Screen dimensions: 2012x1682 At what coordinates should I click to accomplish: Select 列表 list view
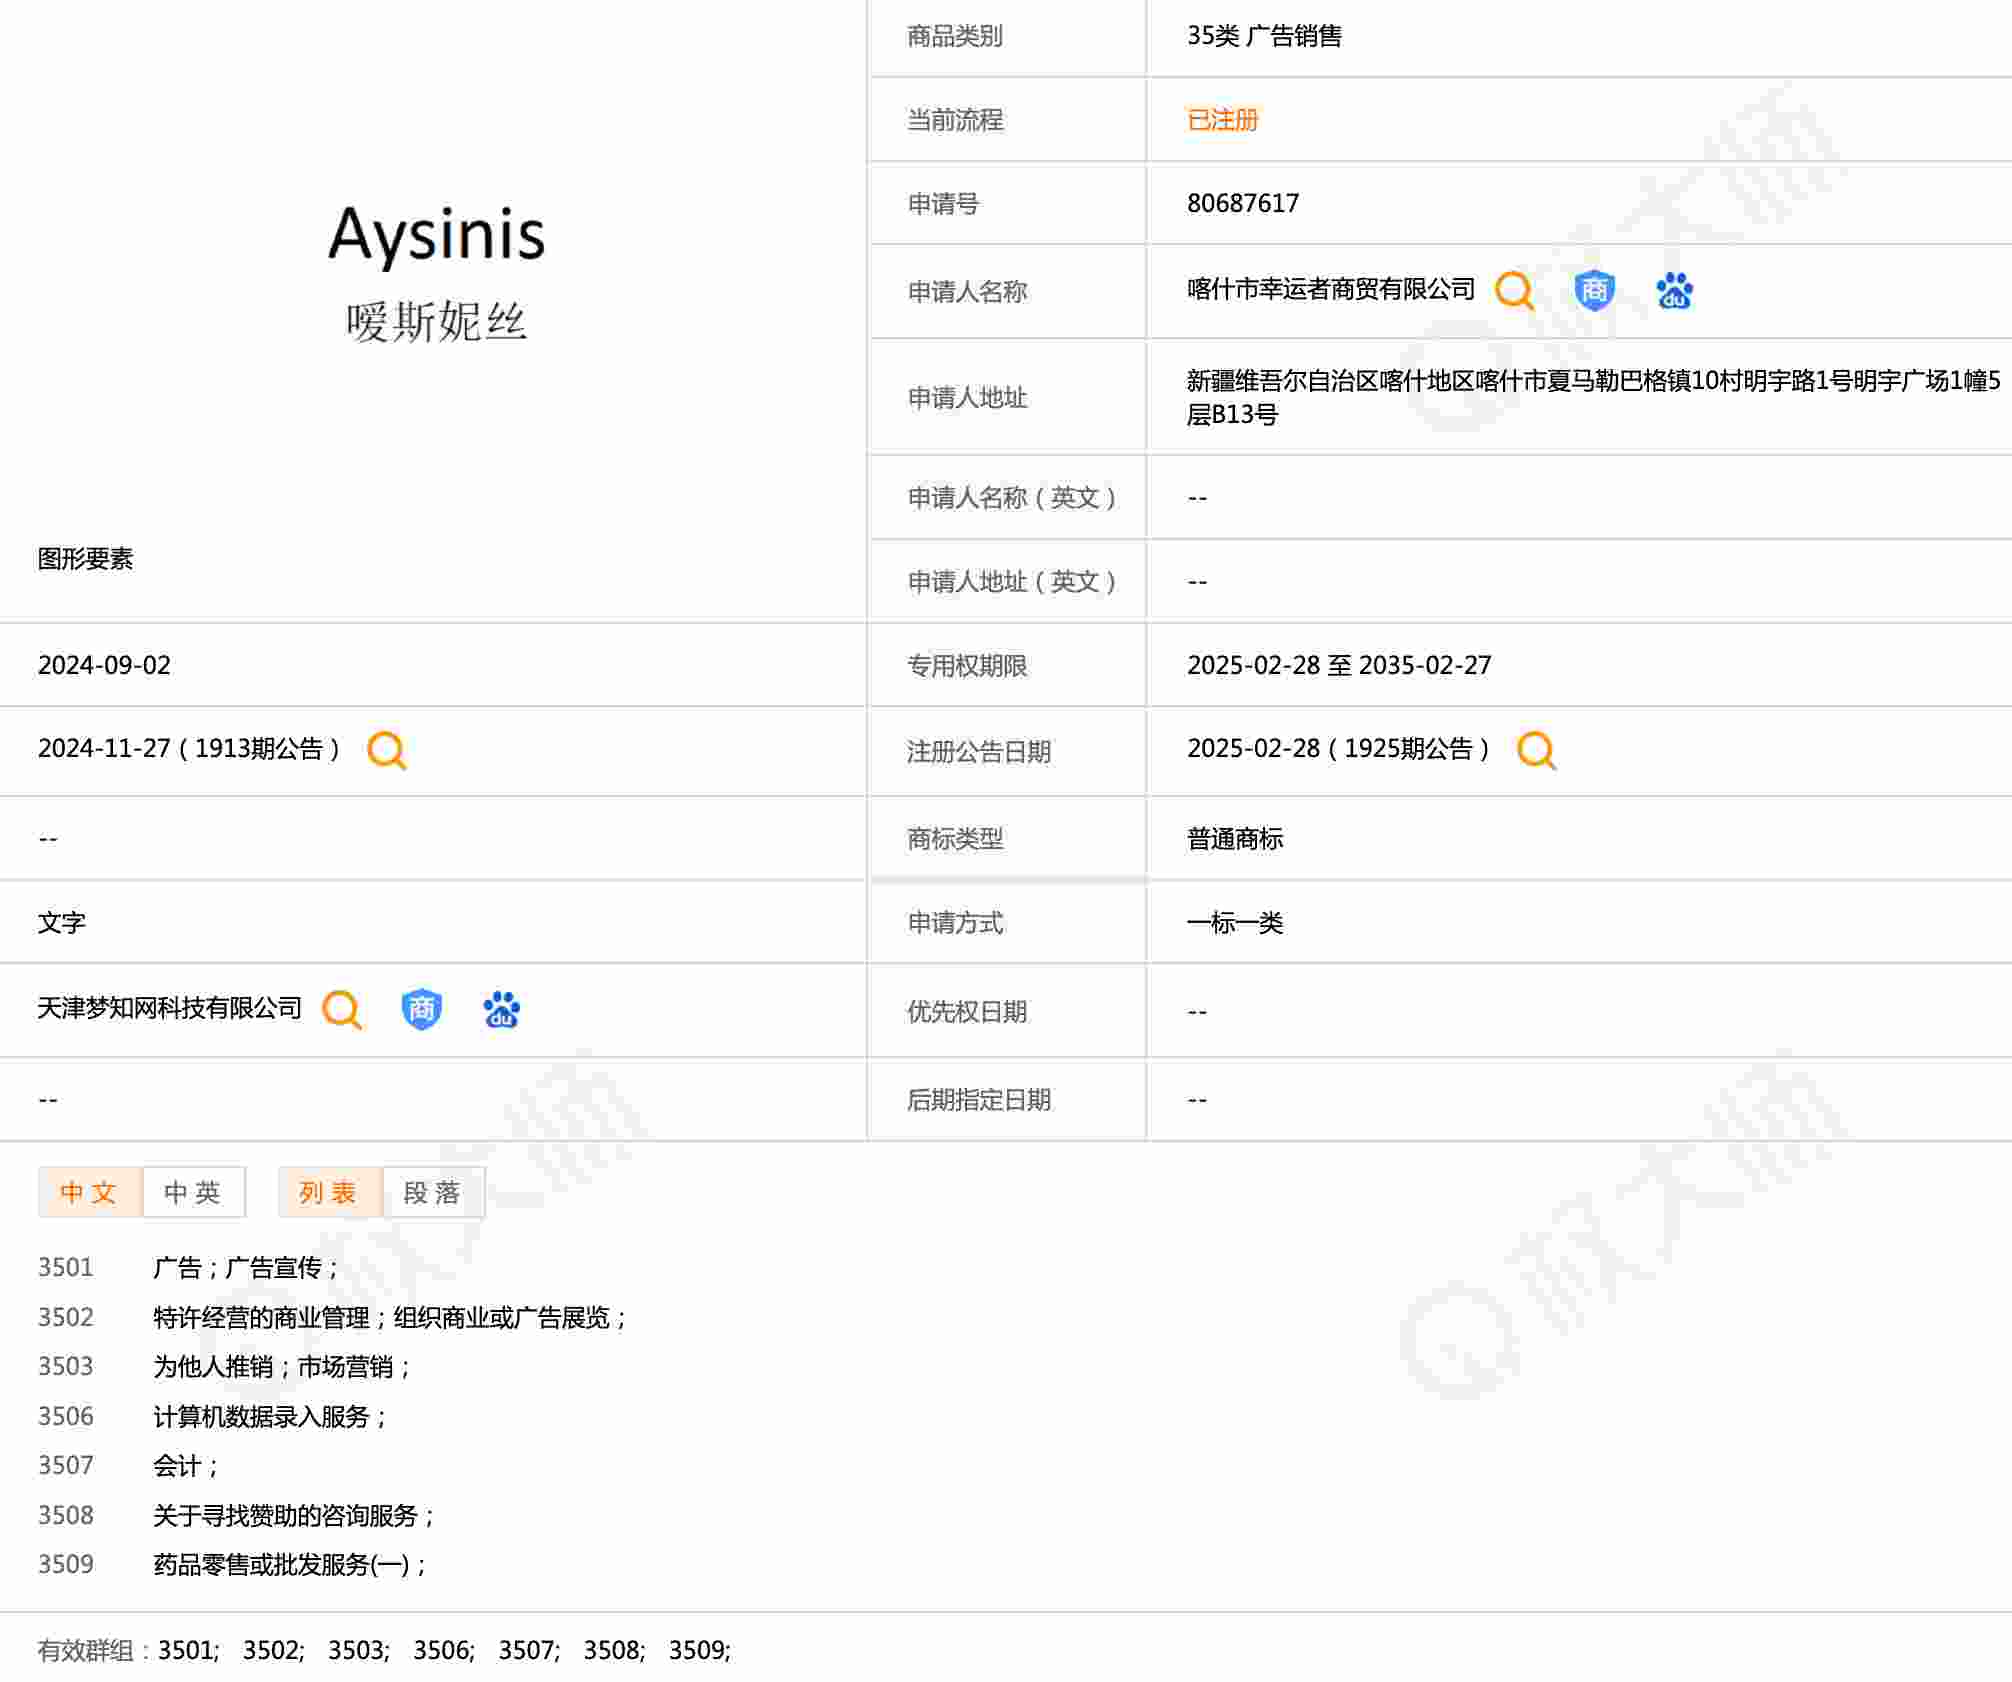tap(329, 1192)
